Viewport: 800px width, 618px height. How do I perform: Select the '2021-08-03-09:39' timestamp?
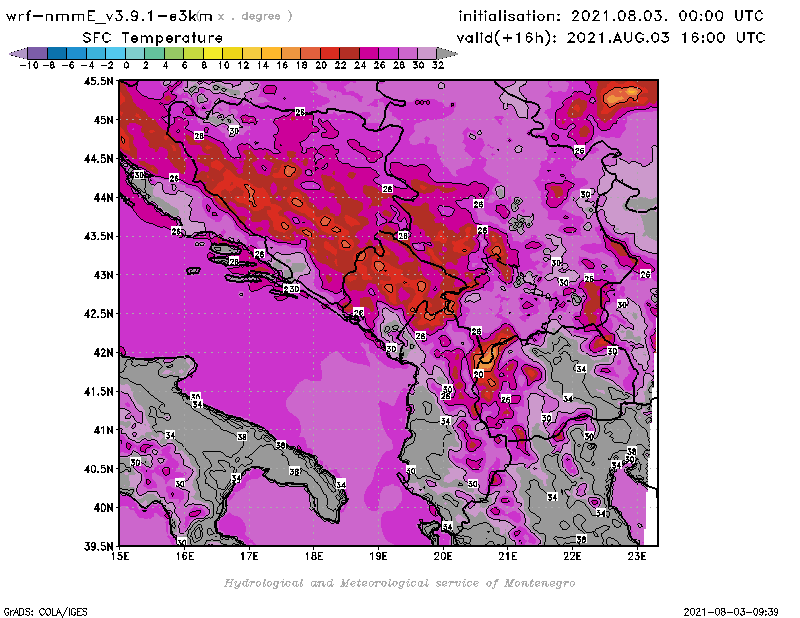coord(731,612)
